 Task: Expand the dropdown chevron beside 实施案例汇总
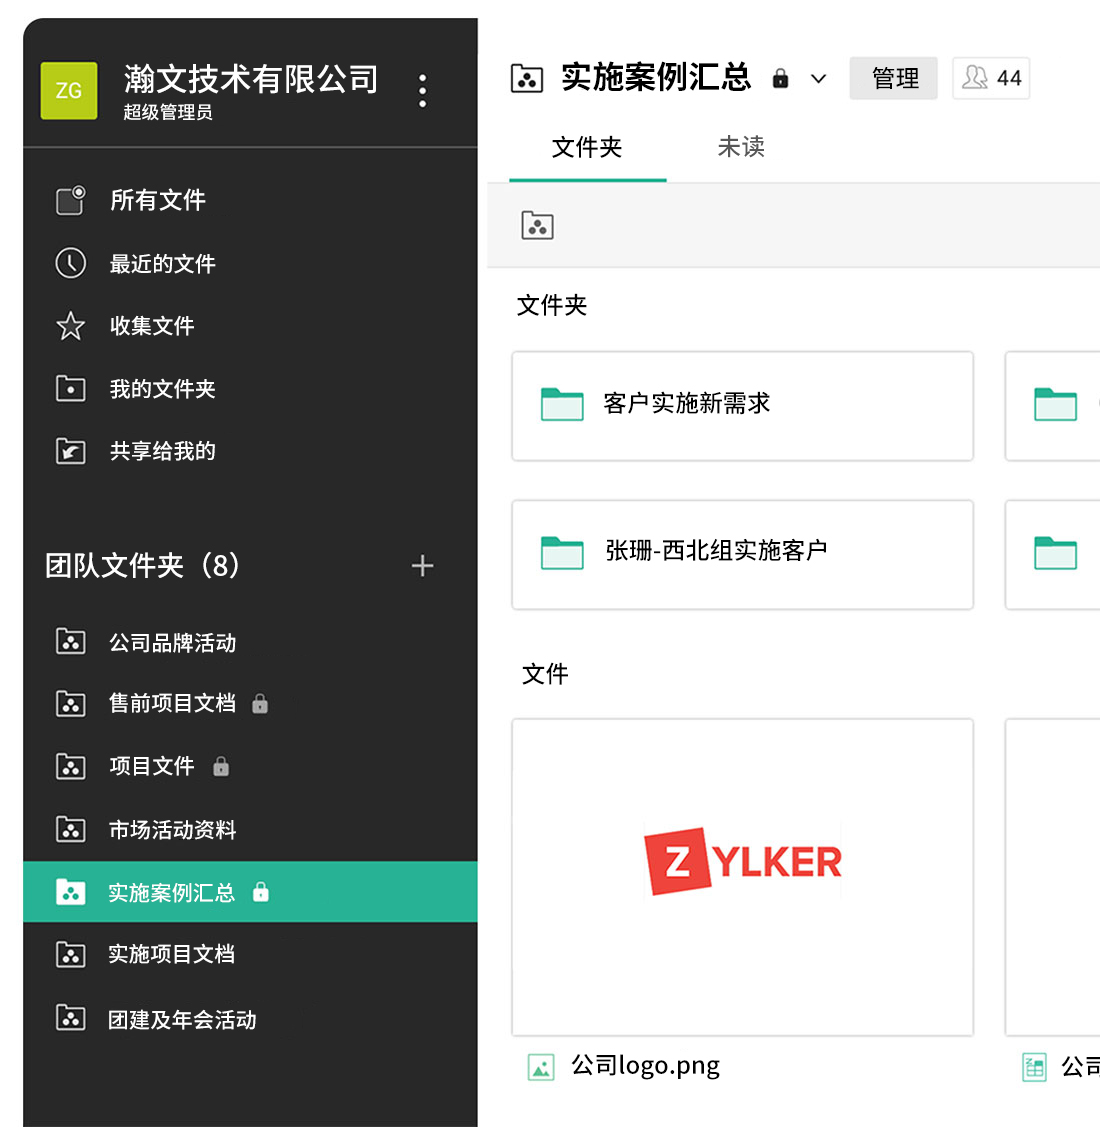[x=818, y=79]
